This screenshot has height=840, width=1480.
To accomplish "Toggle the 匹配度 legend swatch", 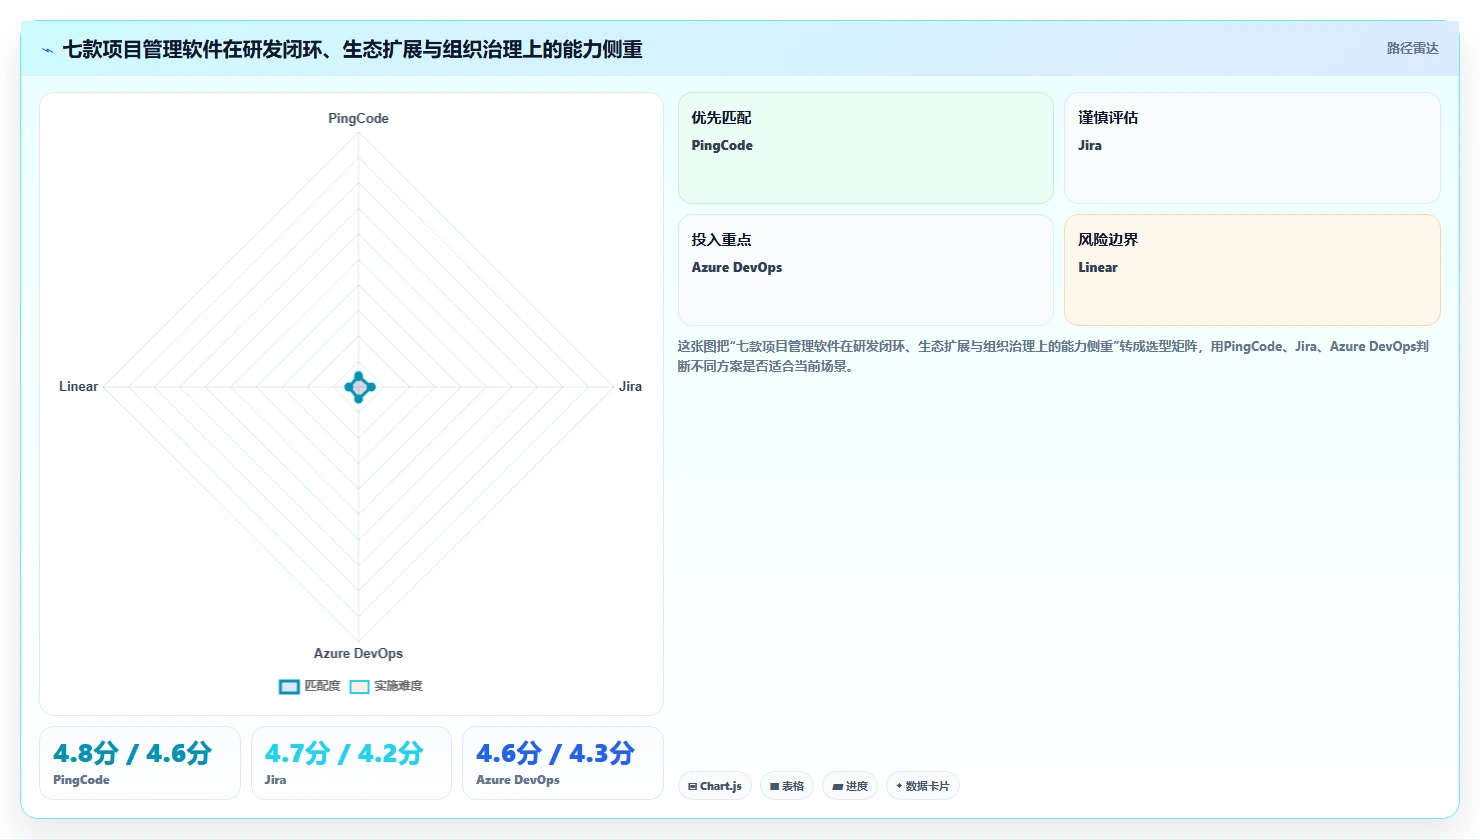I will (x=289, y=686).
